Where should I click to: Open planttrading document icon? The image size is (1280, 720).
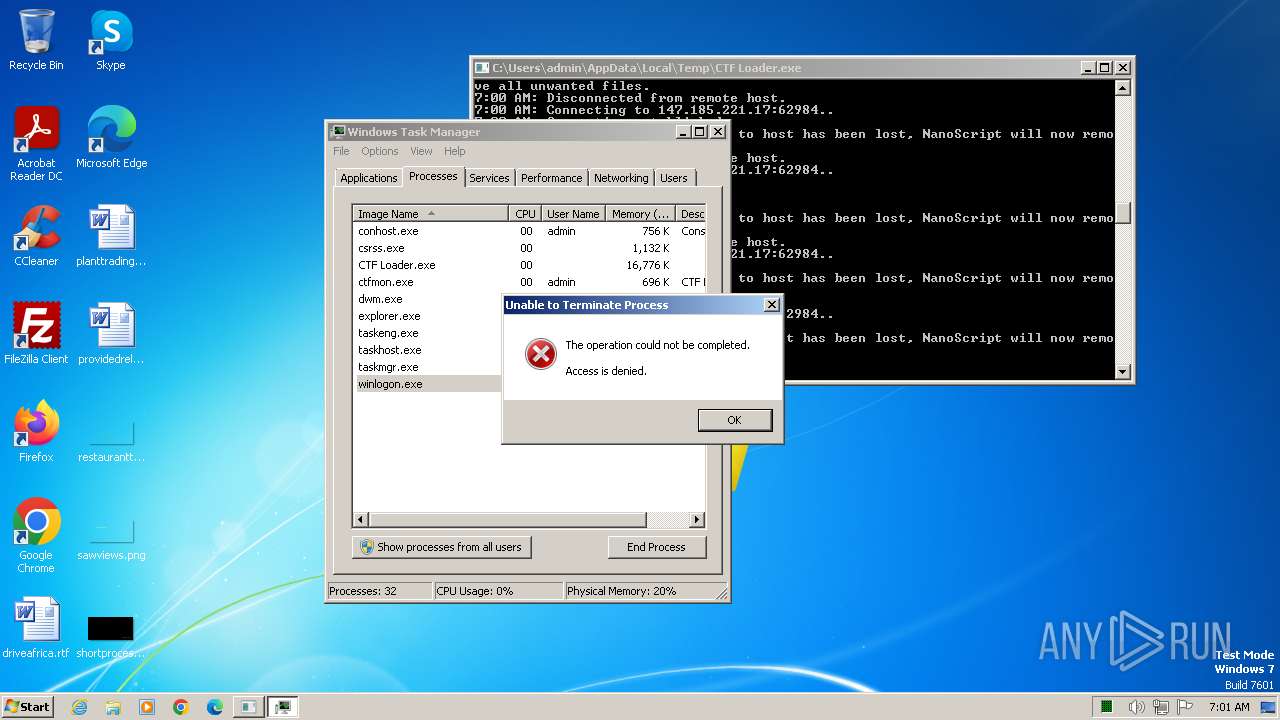111,235
